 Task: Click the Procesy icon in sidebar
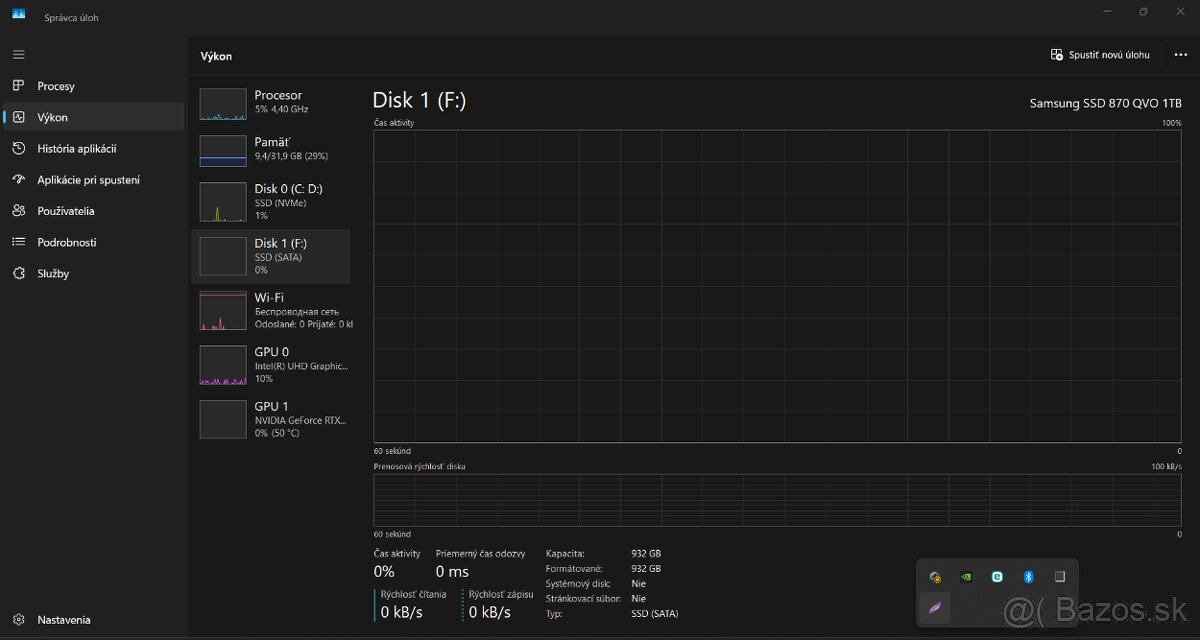pos(19,86)
